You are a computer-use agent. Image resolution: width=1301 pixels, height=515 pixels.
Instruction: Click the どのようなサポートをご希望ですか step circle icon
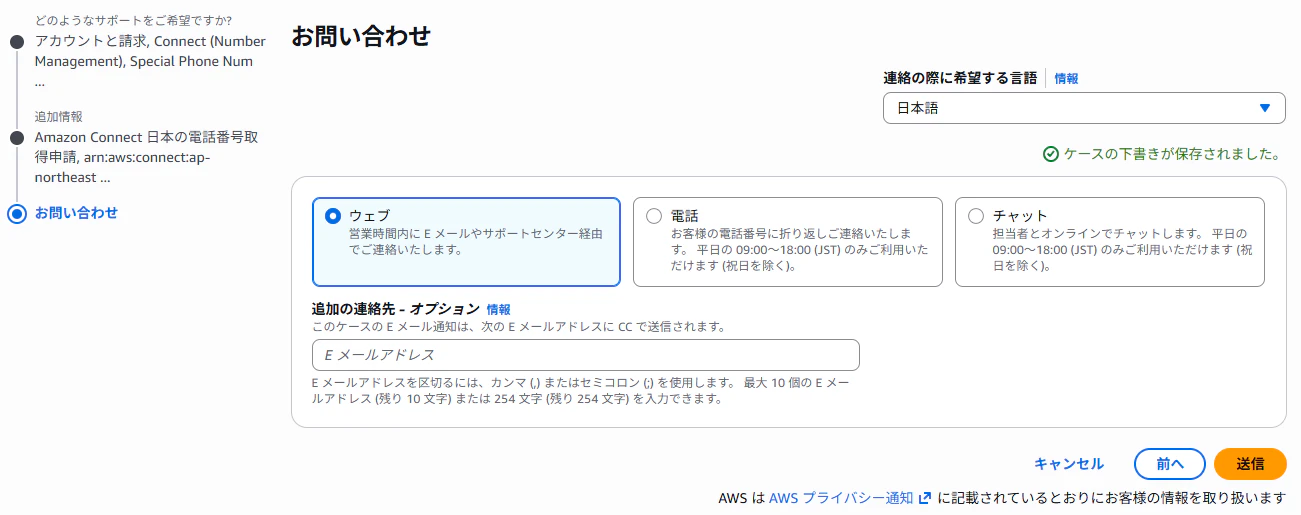click(x=16, y=41)
